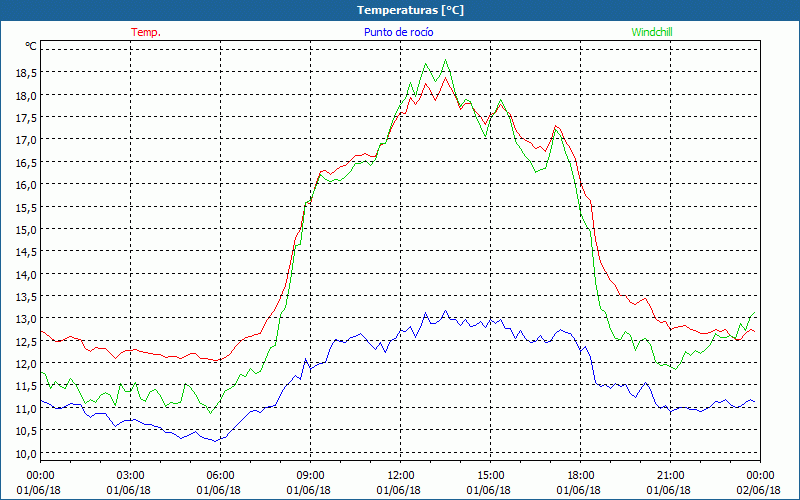Click the 01/06/18 date beneath 09:00
This screenshot has height=500, width=800.
click(308, 490)
